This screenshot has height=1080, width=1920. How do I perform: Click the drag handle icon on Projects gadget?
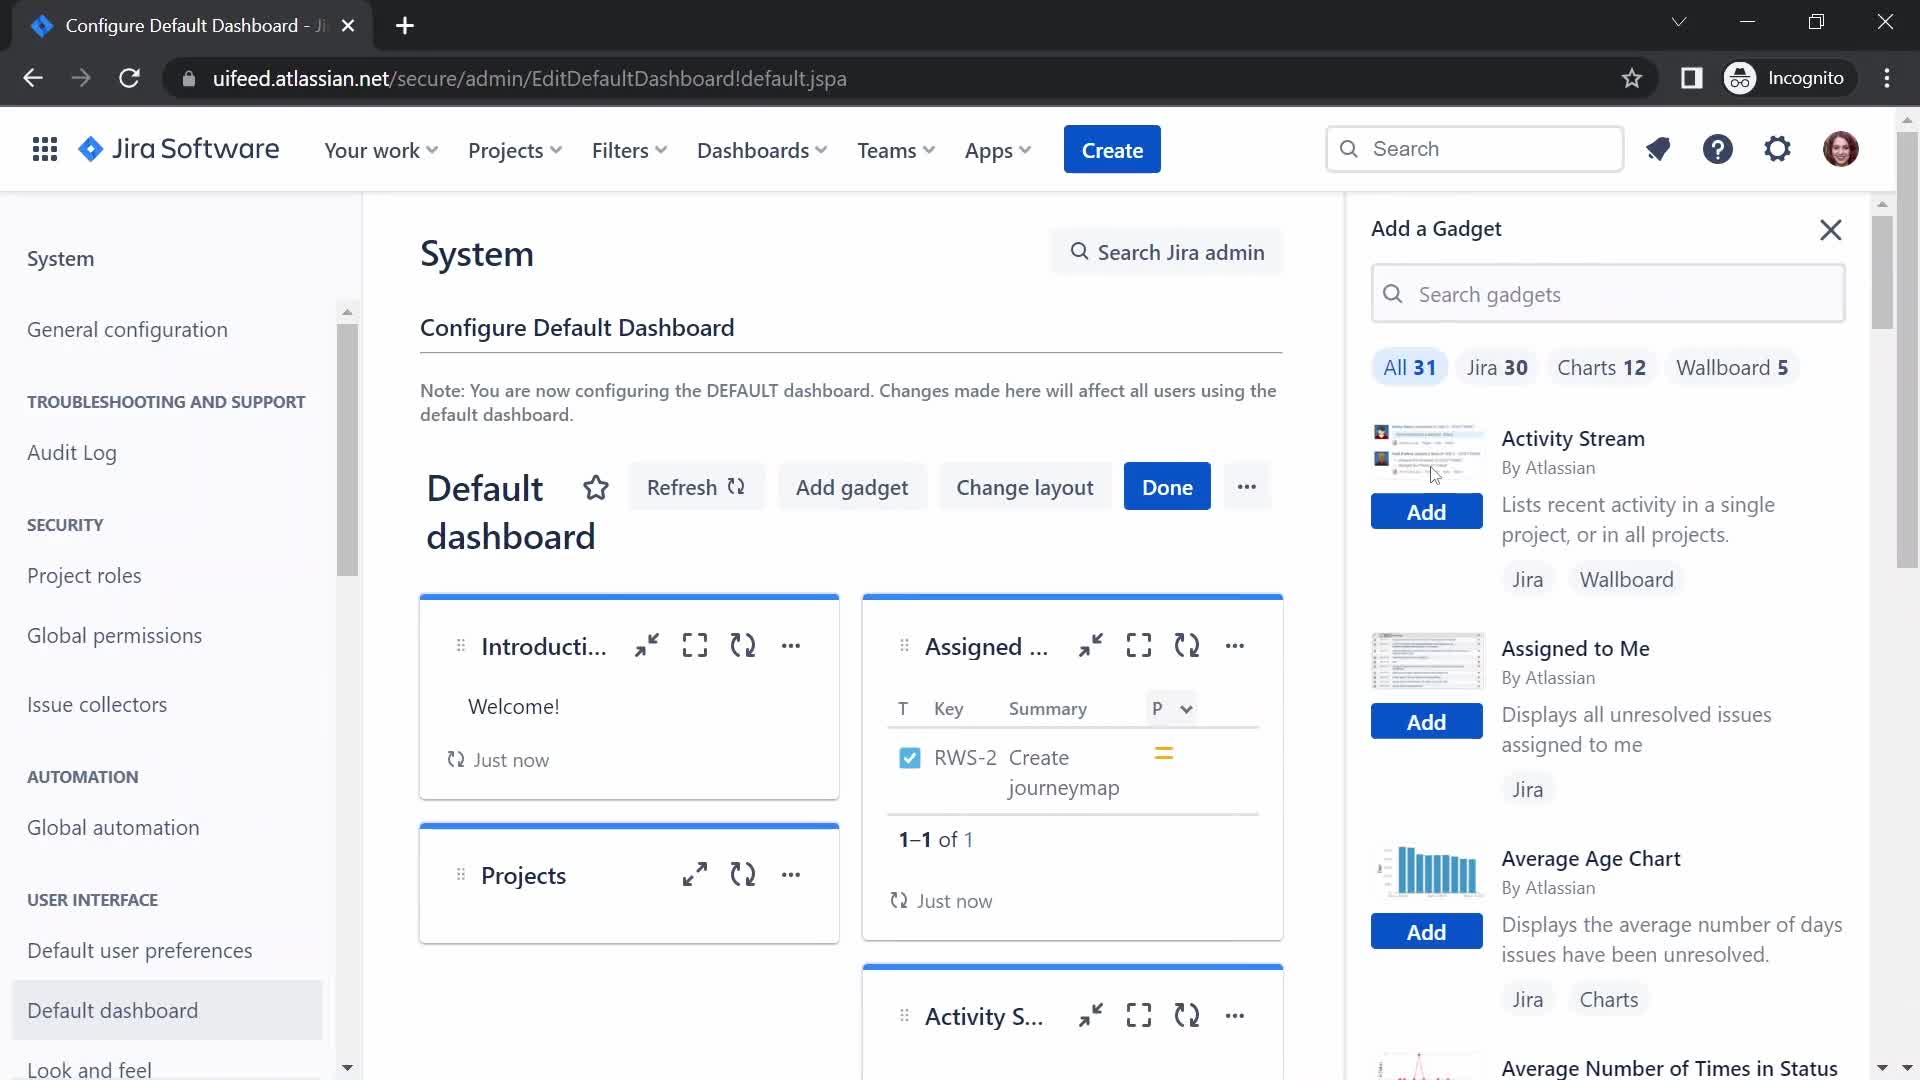460,876
